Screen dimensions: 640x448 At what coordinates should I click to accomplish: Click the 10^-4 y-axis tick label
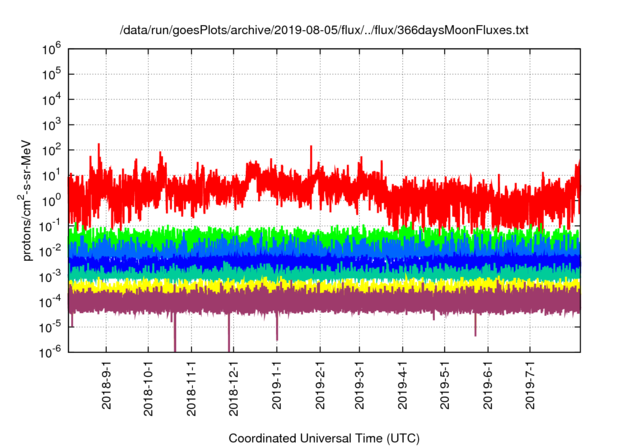(51, 303)
